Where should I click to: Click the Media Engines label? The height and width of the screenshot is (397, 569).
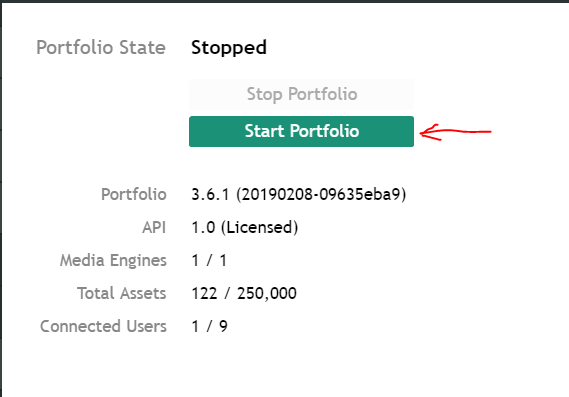(113, 261)
